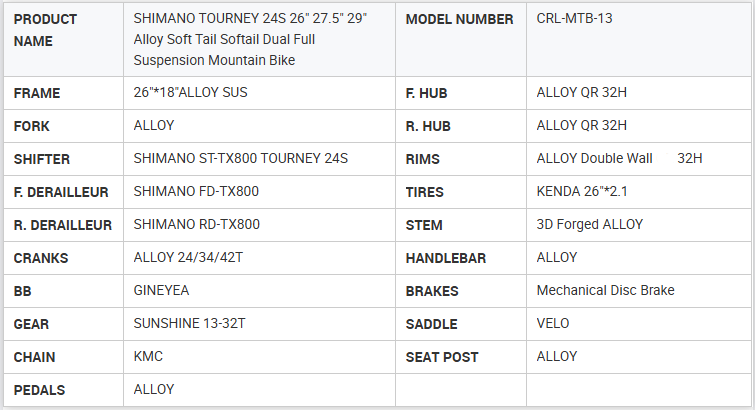This screenshot has width=755, height=410.
Task: Select the KMC chain value
Action: (148, 357)
